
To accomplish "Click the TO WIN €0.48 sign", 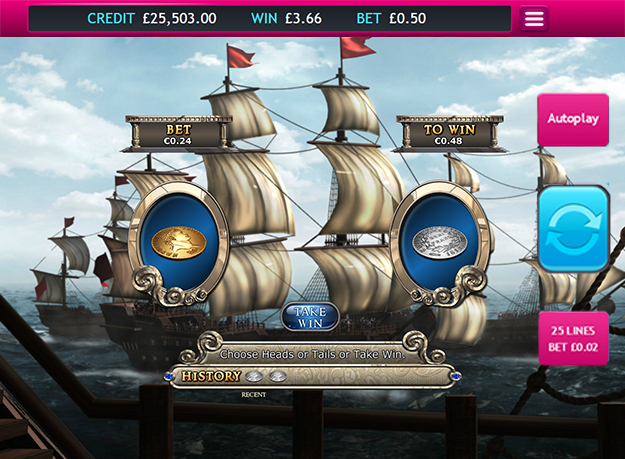I will pyautogui.click(x=450, y=134).
